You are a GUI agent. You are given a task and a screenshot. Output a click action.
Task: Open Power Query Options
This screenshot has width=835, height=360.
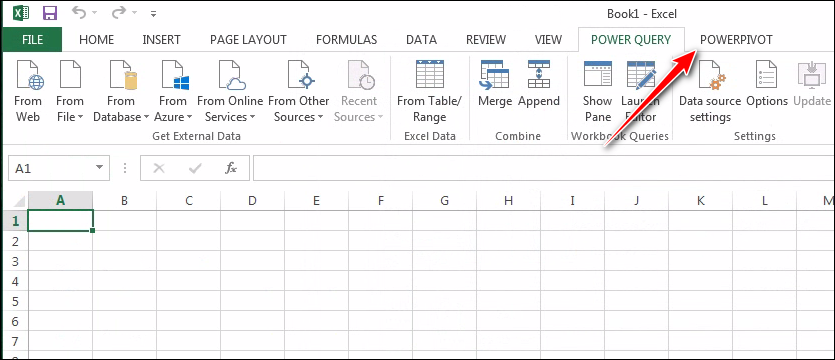click(x=767, y=84)
